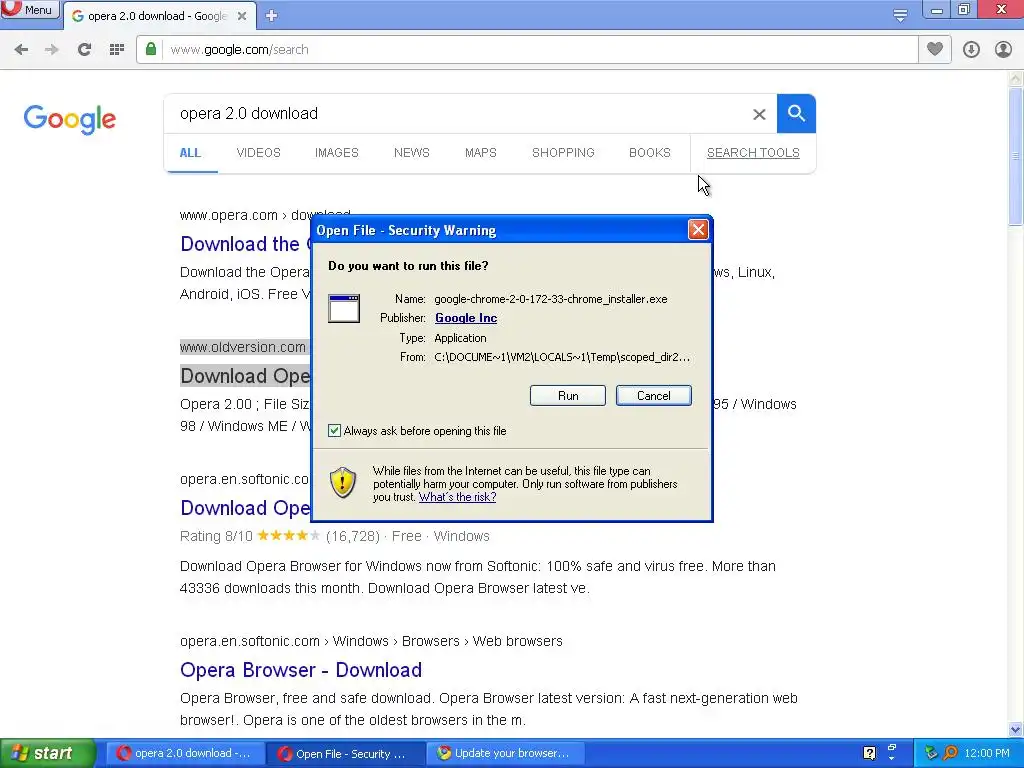The width and height of the screenshot is (1024, 768).
Task: Switch to opera 2.0 download taskbar item
Action: tap(185, 753)
